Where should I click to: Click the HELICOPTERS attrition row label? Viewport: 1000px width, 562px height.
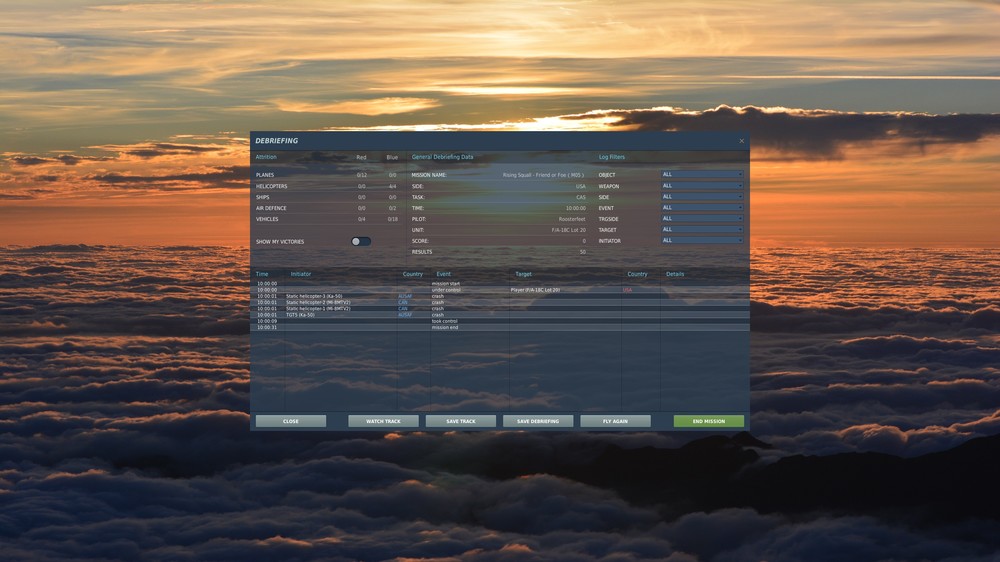pyautogui.click(x=272, y=186)
